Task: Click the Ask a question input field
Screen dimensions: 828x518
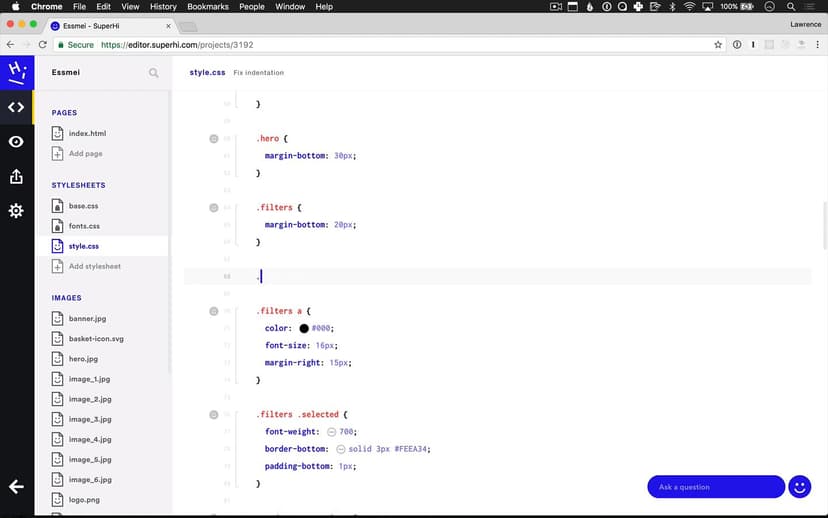Action: tap(715, 487)
